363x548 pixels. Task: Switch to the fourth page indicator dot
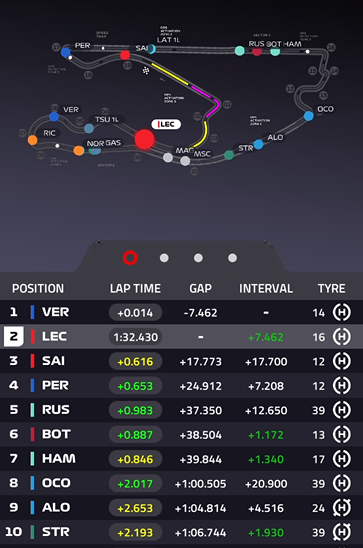tap(232, 258)
